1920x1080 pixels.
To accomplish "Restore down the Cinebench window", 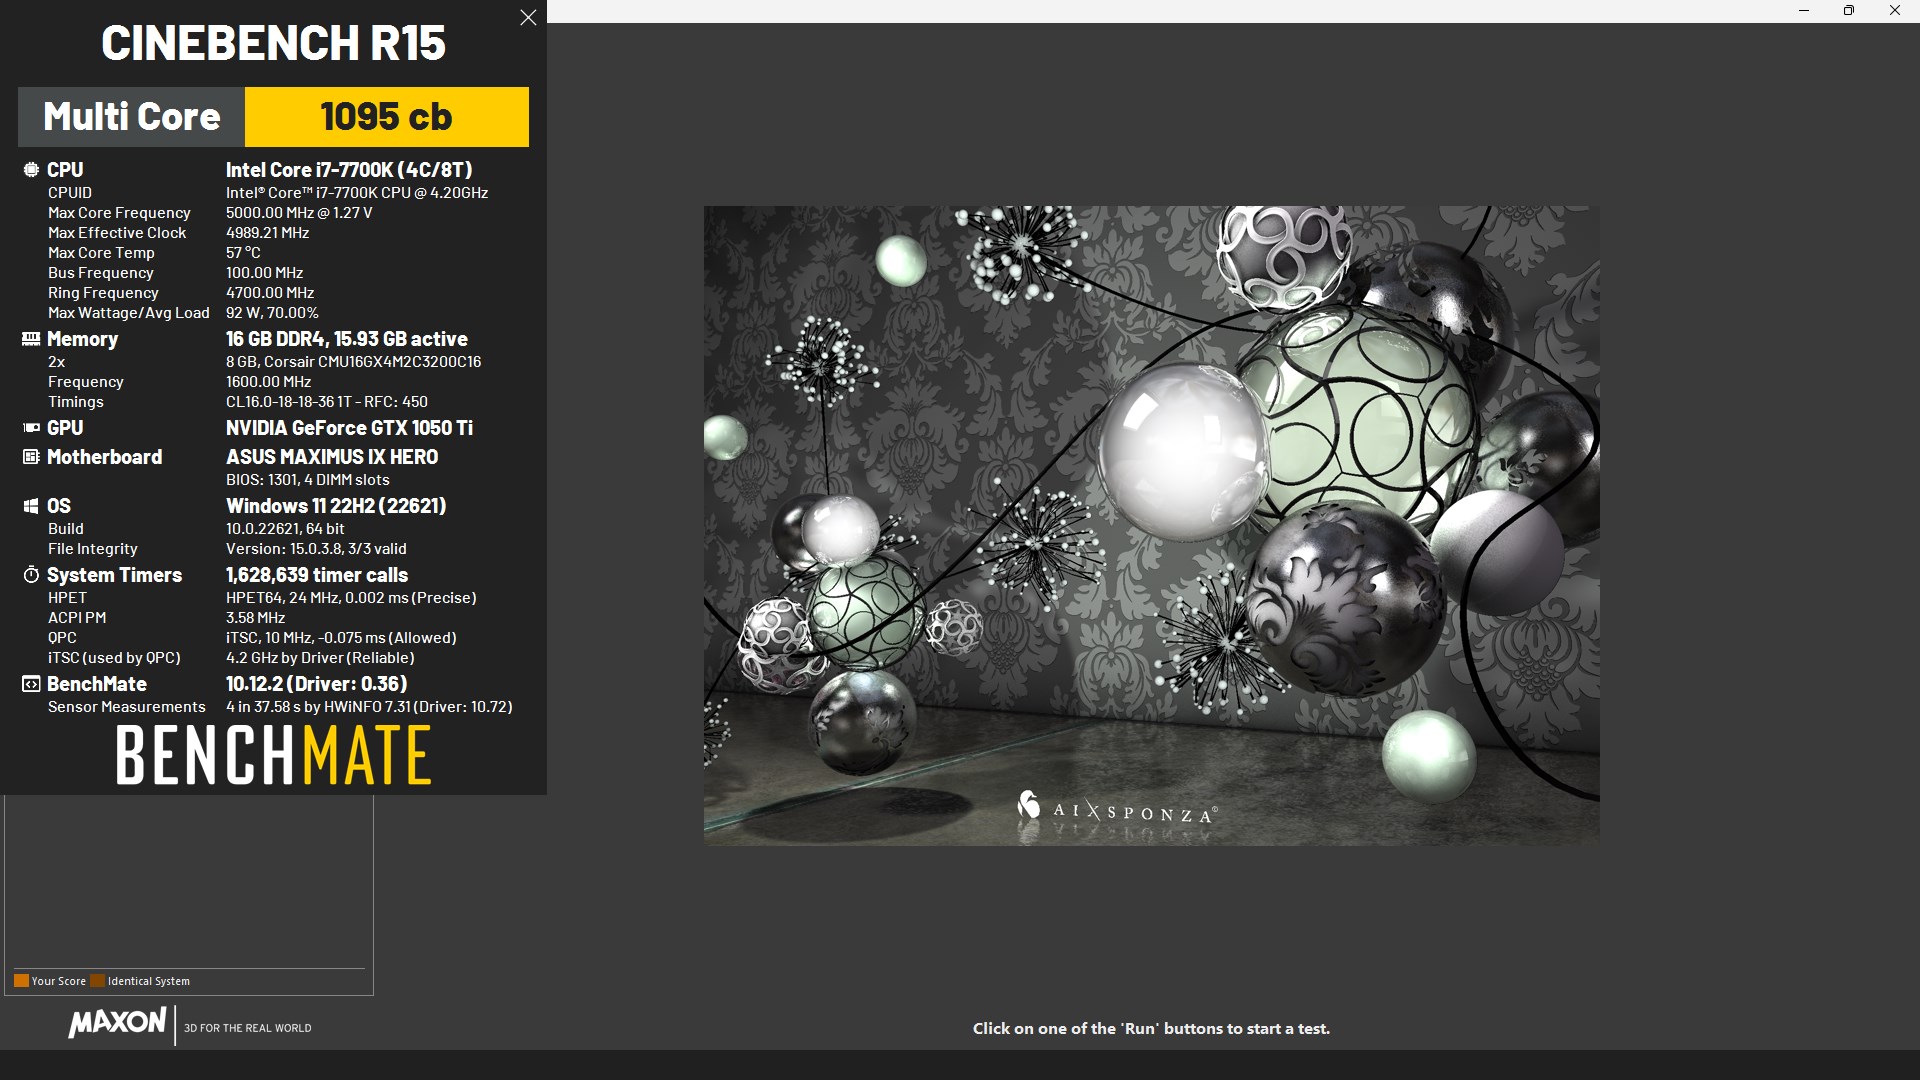I will click(x=1849, y=11).
